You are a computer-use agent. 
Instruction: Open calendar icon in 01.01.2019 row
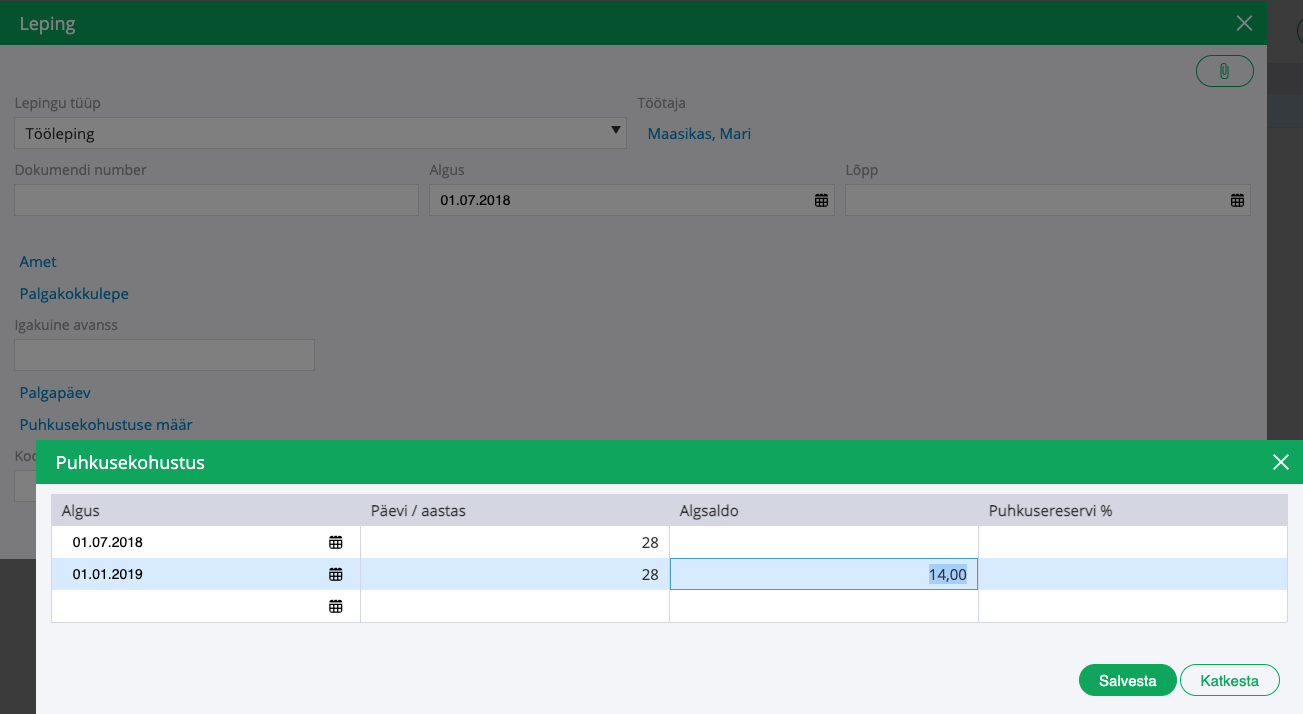coord(336,574)
